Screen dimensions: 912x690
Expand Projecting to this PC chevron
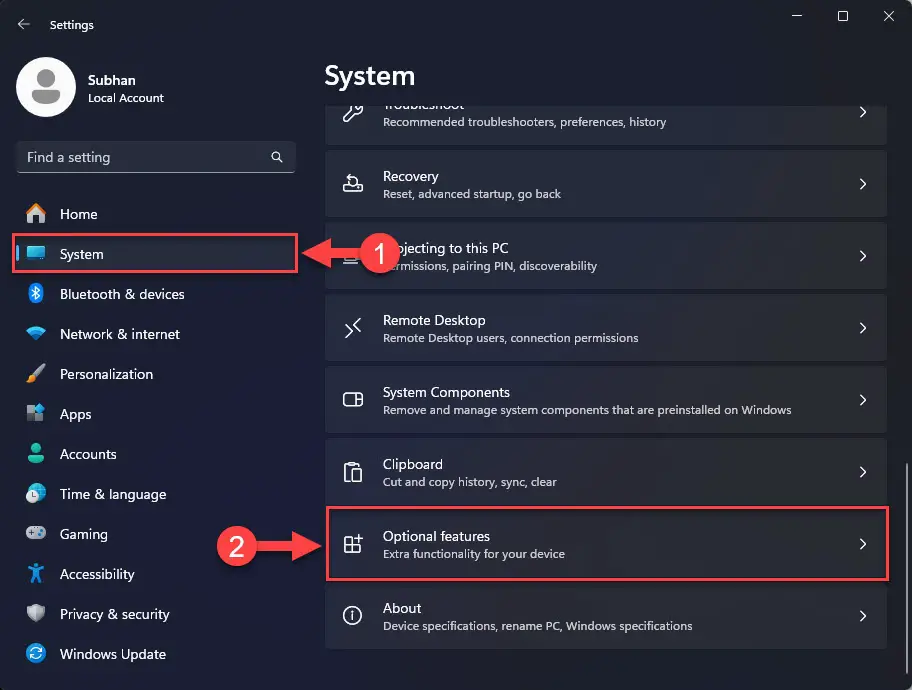863,256
